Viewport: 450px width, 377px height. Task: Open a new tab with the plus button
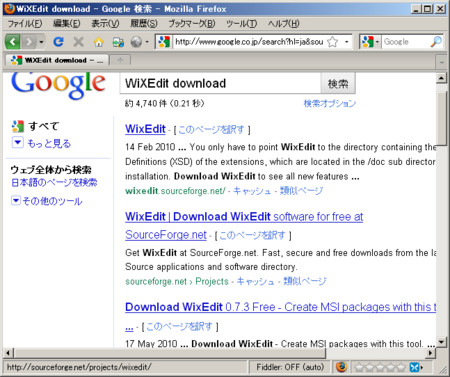tap(120, 60)
